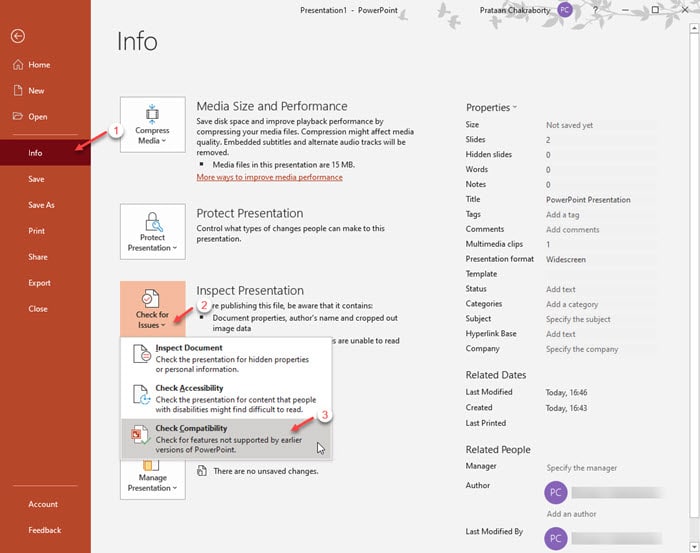The height and width of the screenshot is (553, 700).
Task: Click the Related Dates heading
Action: (496, 375)
